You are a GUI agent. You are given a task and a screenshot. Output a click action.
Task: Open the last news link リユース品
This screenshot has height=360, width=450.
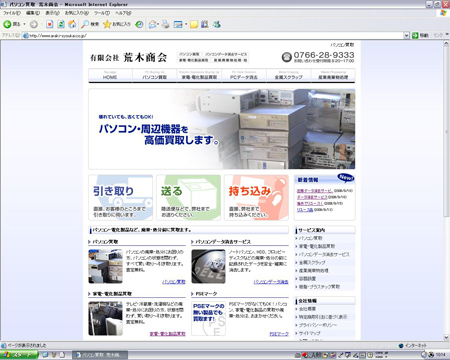coord(305,210)
